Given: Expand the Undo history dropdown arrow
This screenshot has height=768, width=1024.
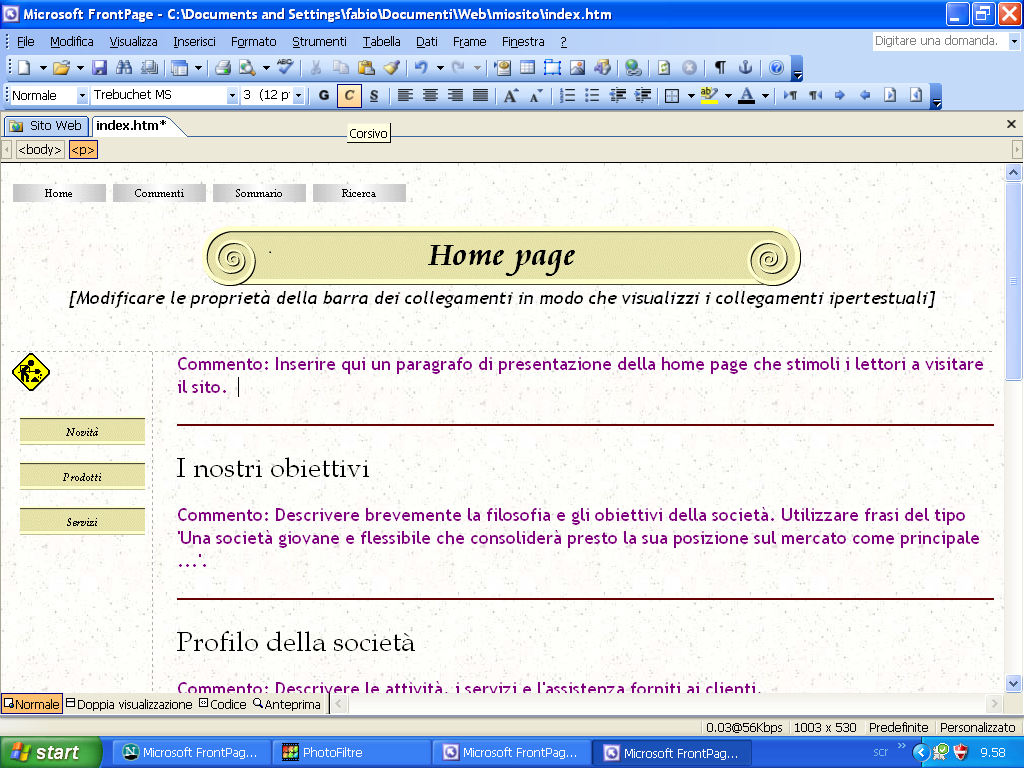Looking at the screenshot, I should pyautogui.click(x=440, y=67).
